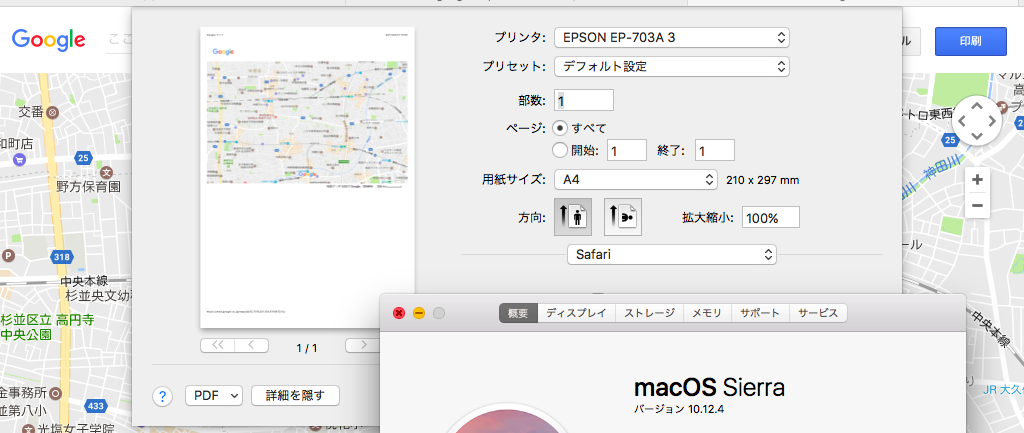Select the すべて pages radio button
Viewport: 1024px width, 433px height.
coord(560,127)
